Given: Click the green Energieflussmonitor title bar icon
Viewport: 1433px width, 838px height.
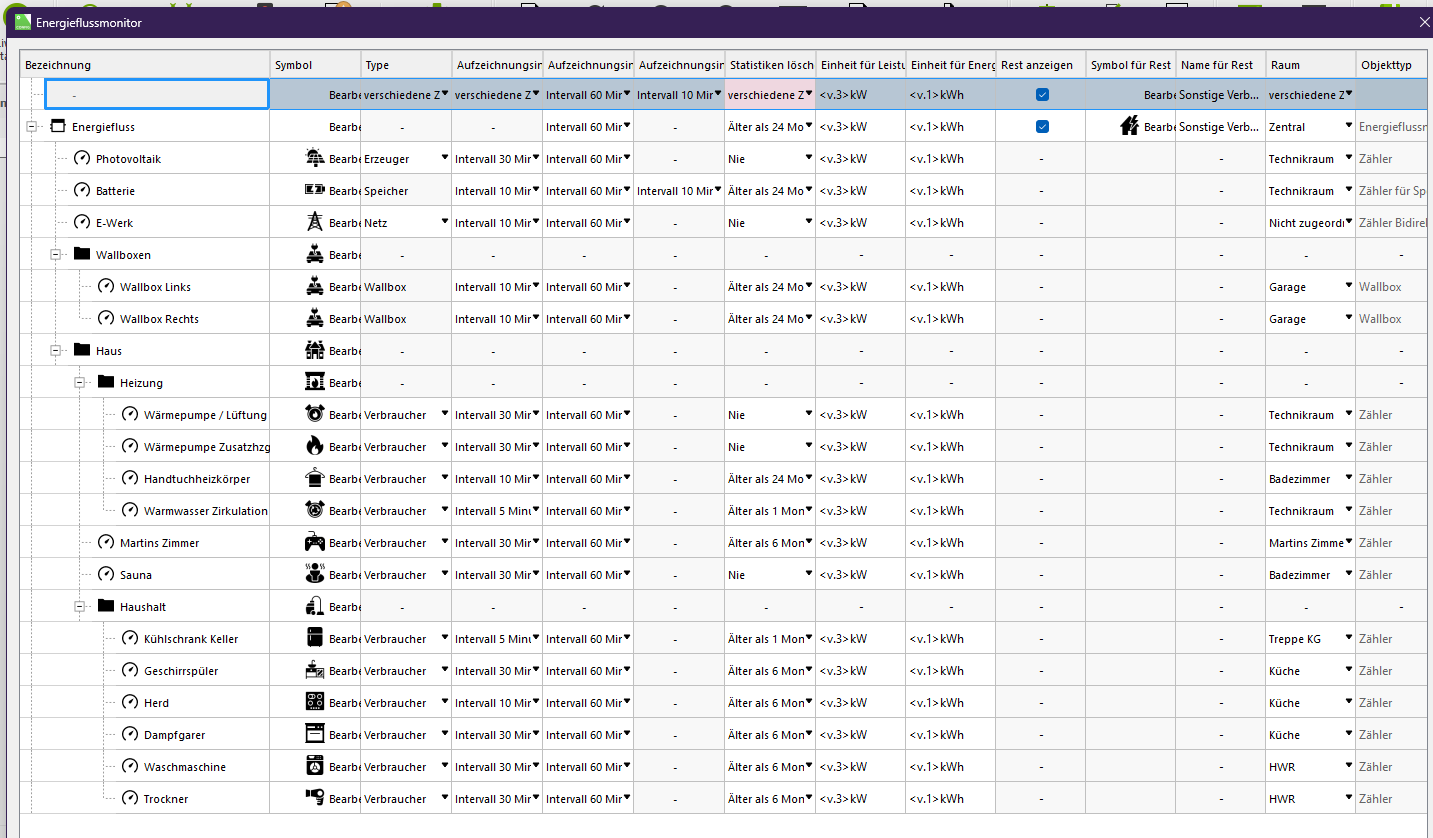Looking at the screenshot, I should [x=23, y=22].
